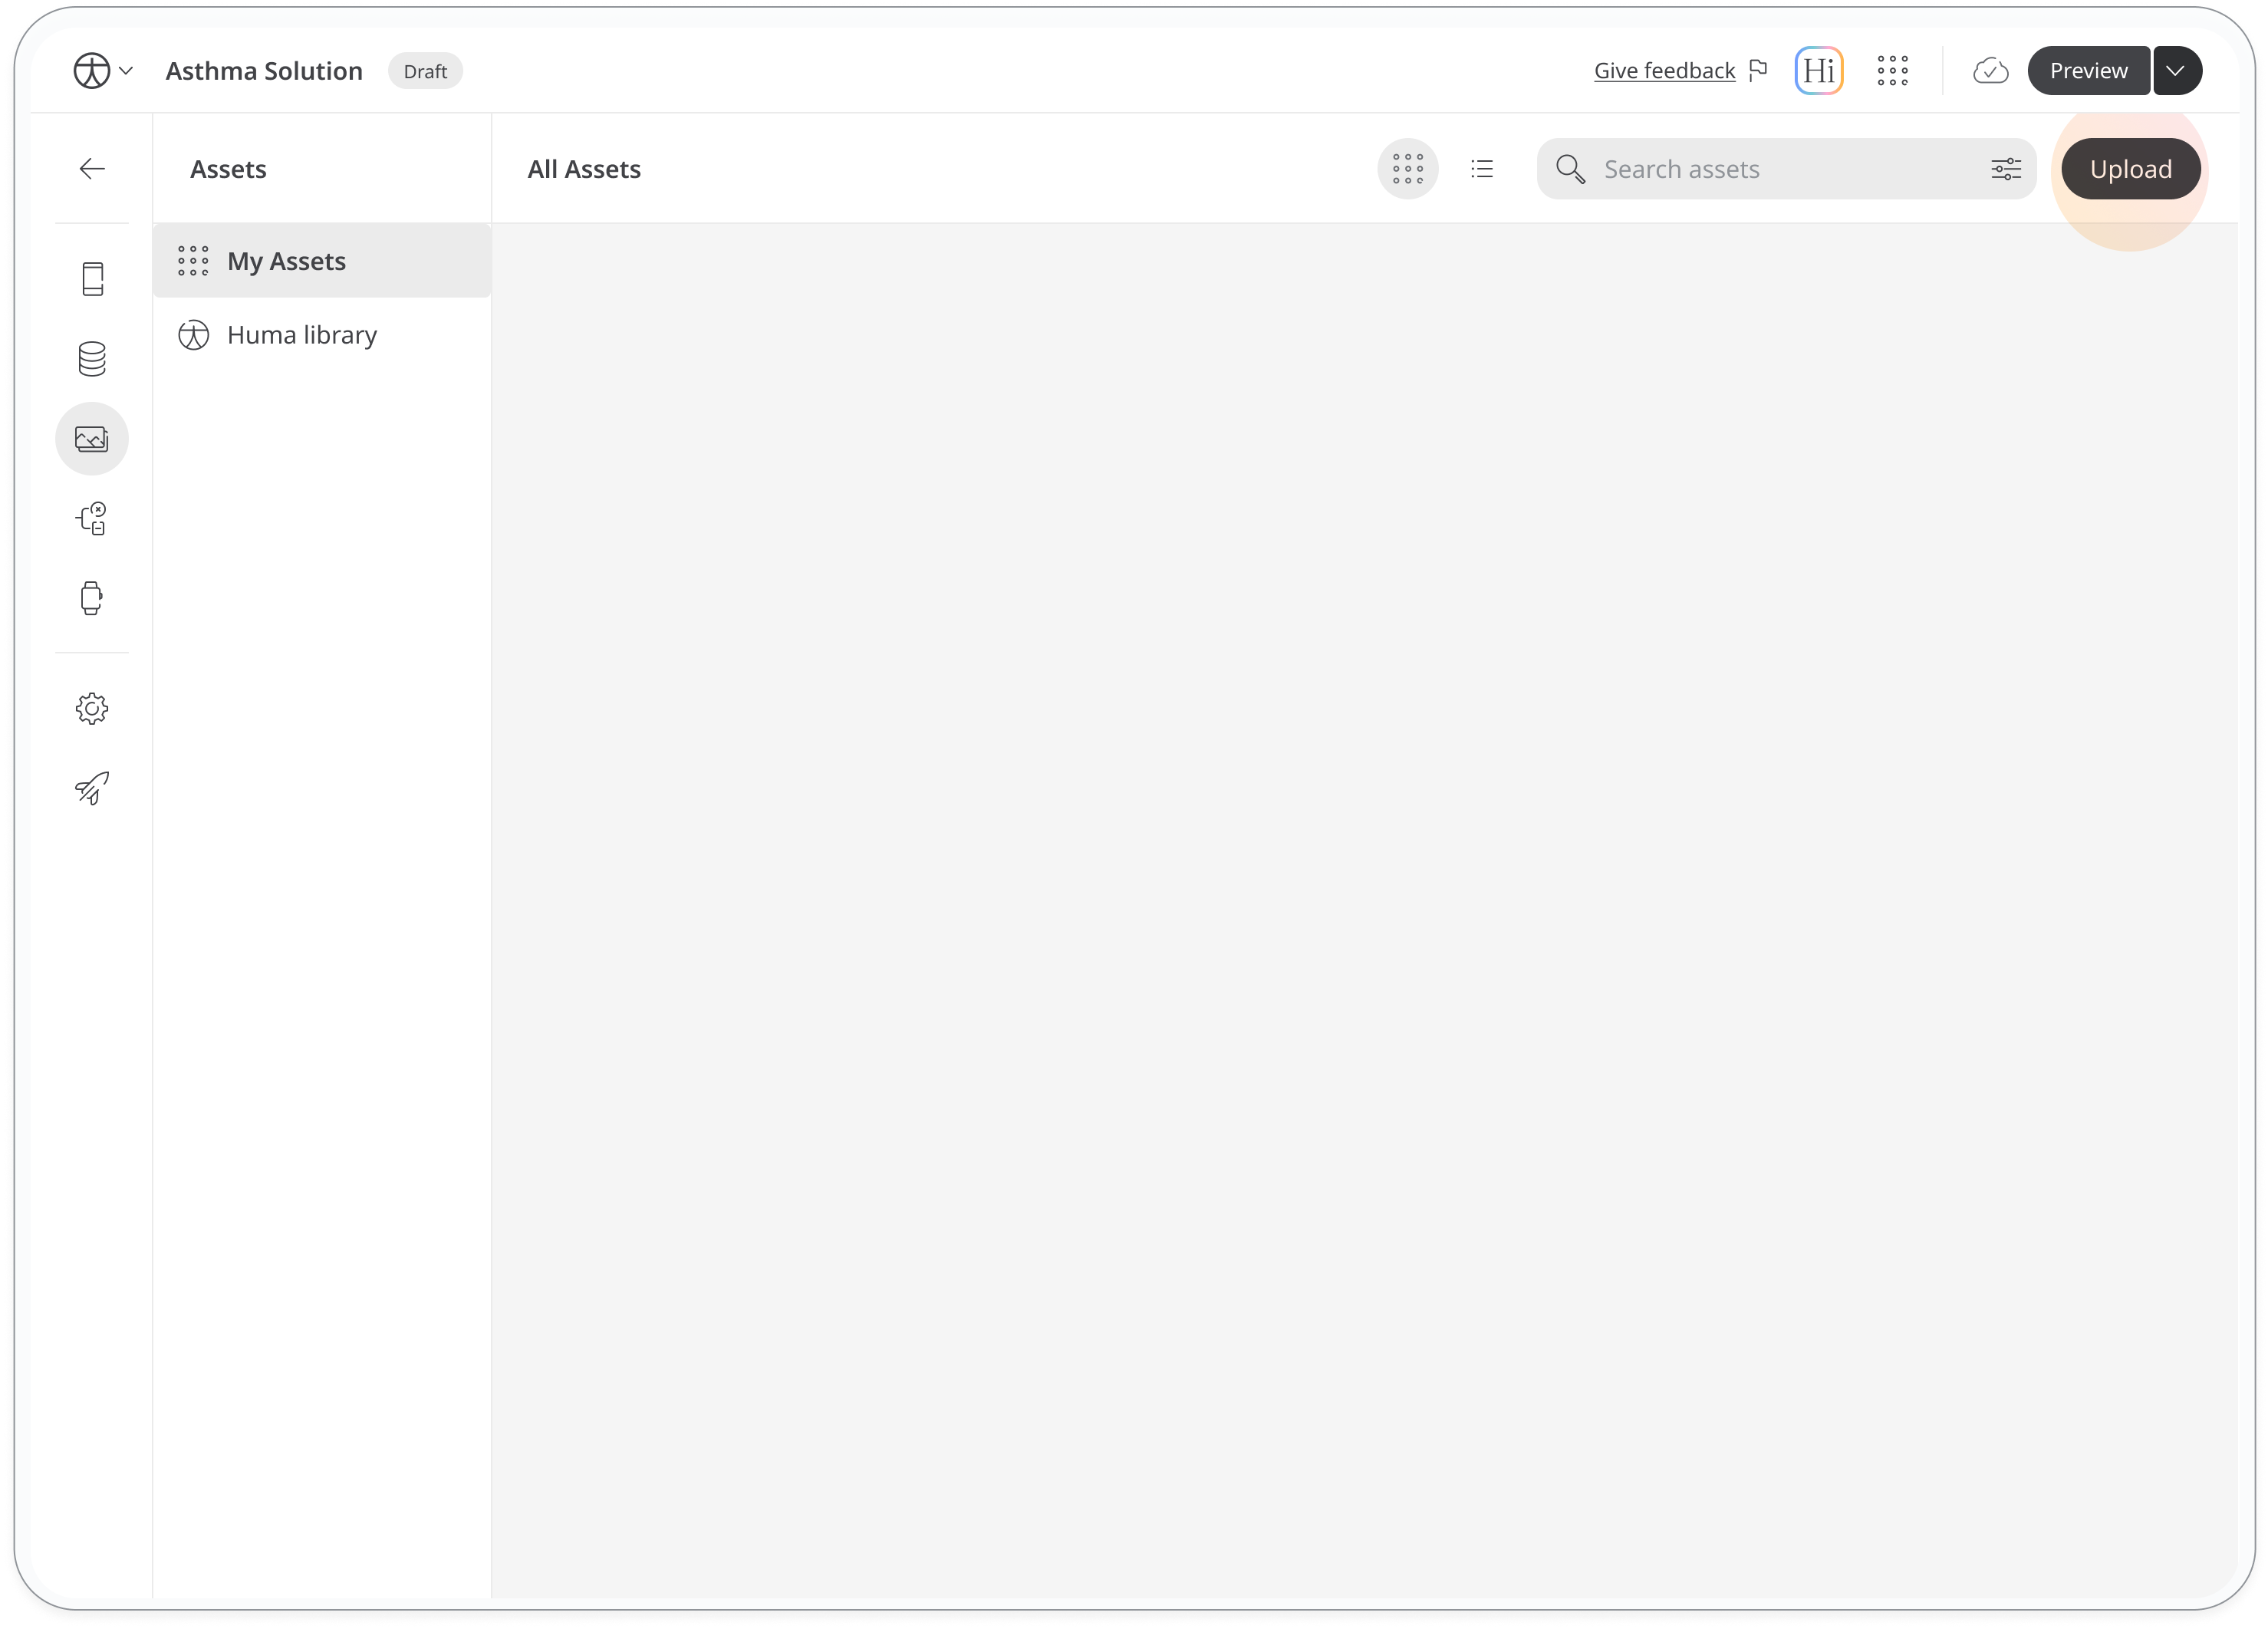Open the settings gear icon
Viewport: 2268px width, 1629px height.
(x=92, y=709)
